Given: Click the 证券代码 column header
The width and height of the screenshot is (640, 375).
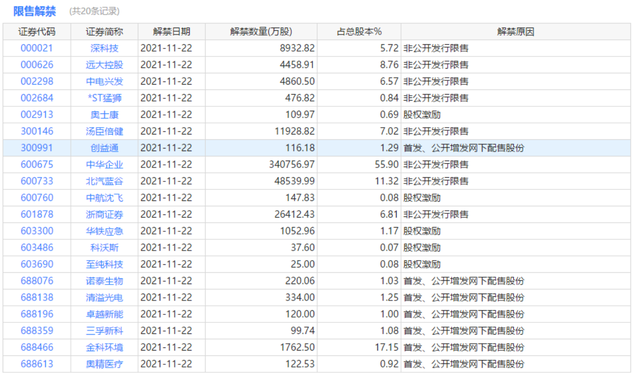Looking at the screenshot, I should (37, 31).
